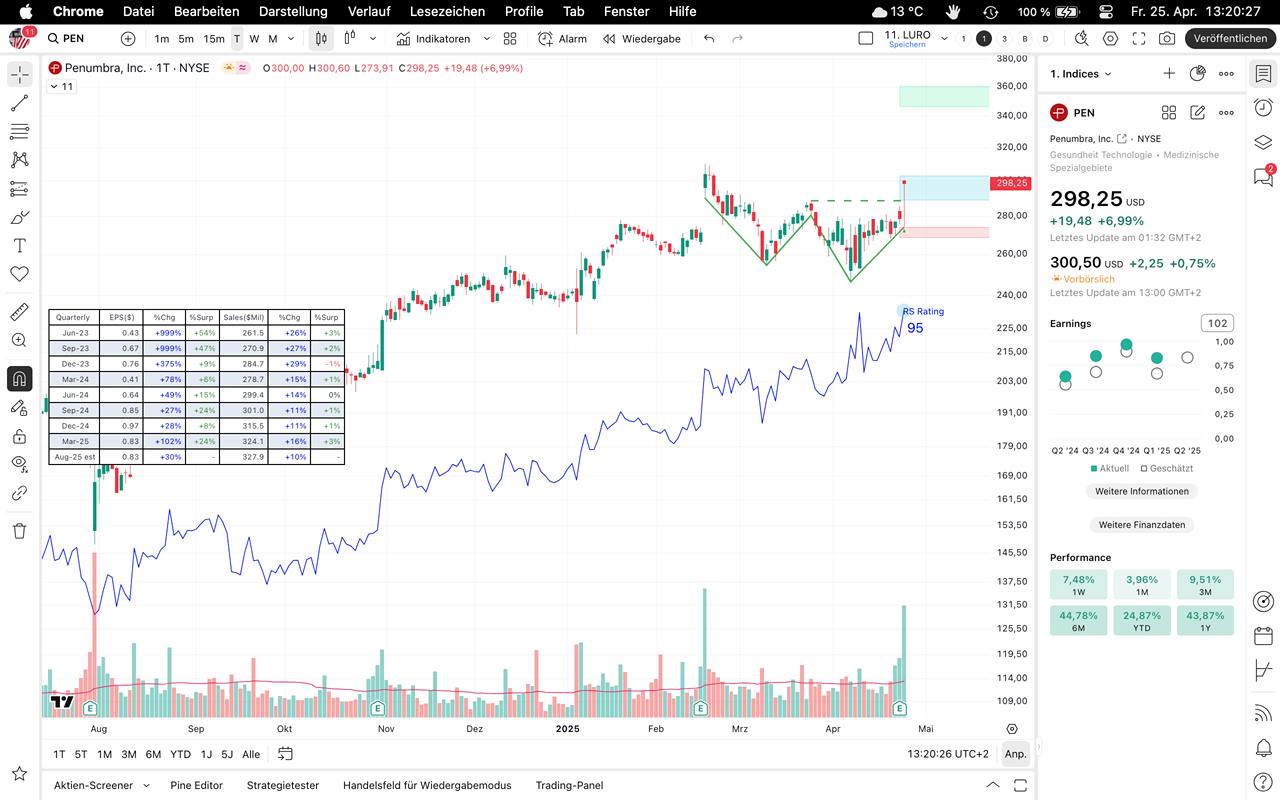Click the Veröffentlichen button
The height and width of the screenshot is (800, 1280).
pyautogui.click(x=1230, y=38)
